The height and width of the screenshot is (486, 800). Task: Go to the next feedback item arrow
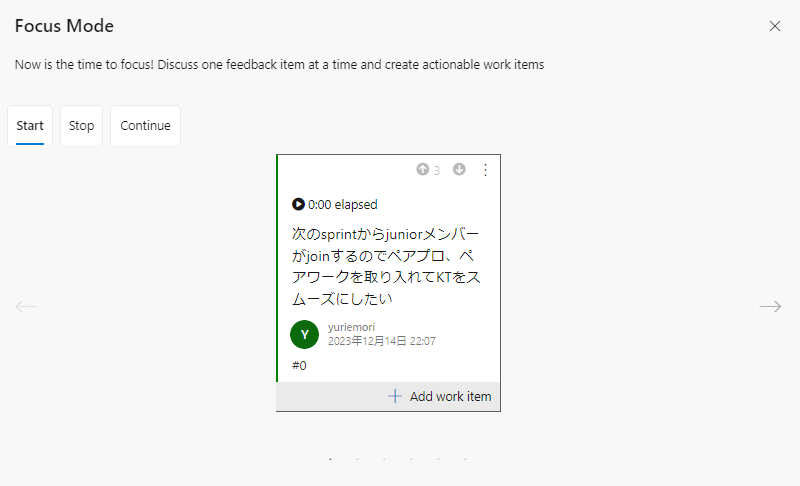tap(770, 306)
